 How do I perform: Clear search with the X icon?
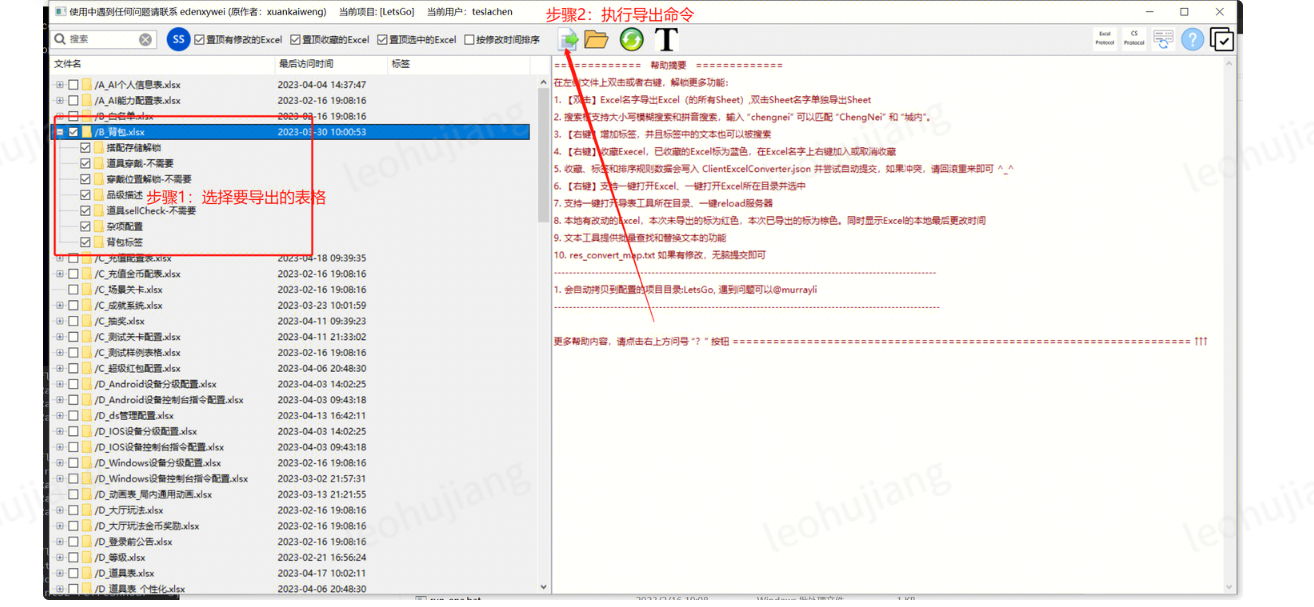point(146,40)
